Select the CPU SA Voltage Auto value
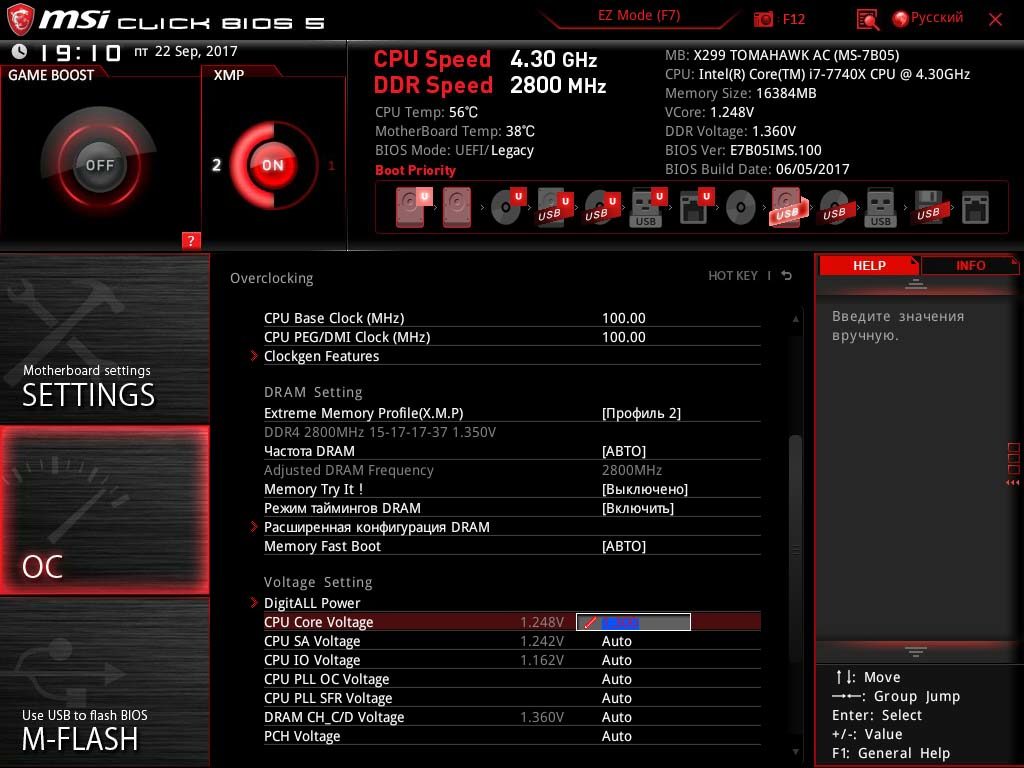 [x=616, y=641]
